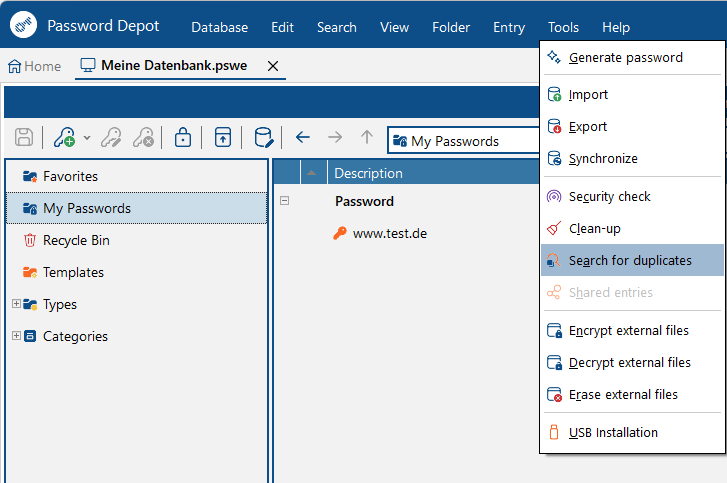Select My Passwords in the folder tree

click(136, 208)
